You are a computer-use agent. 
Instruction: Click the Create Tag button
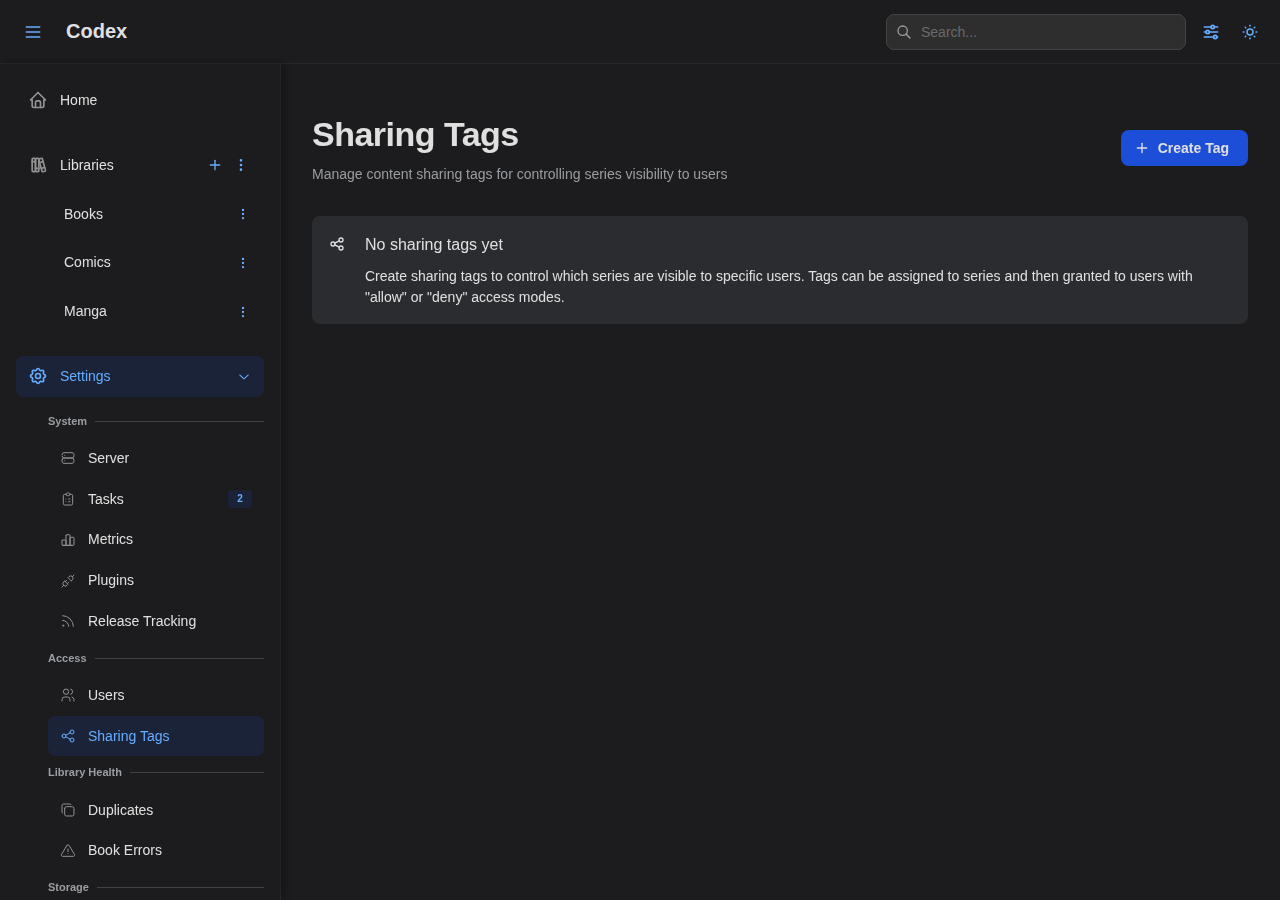click(1184, 148)
